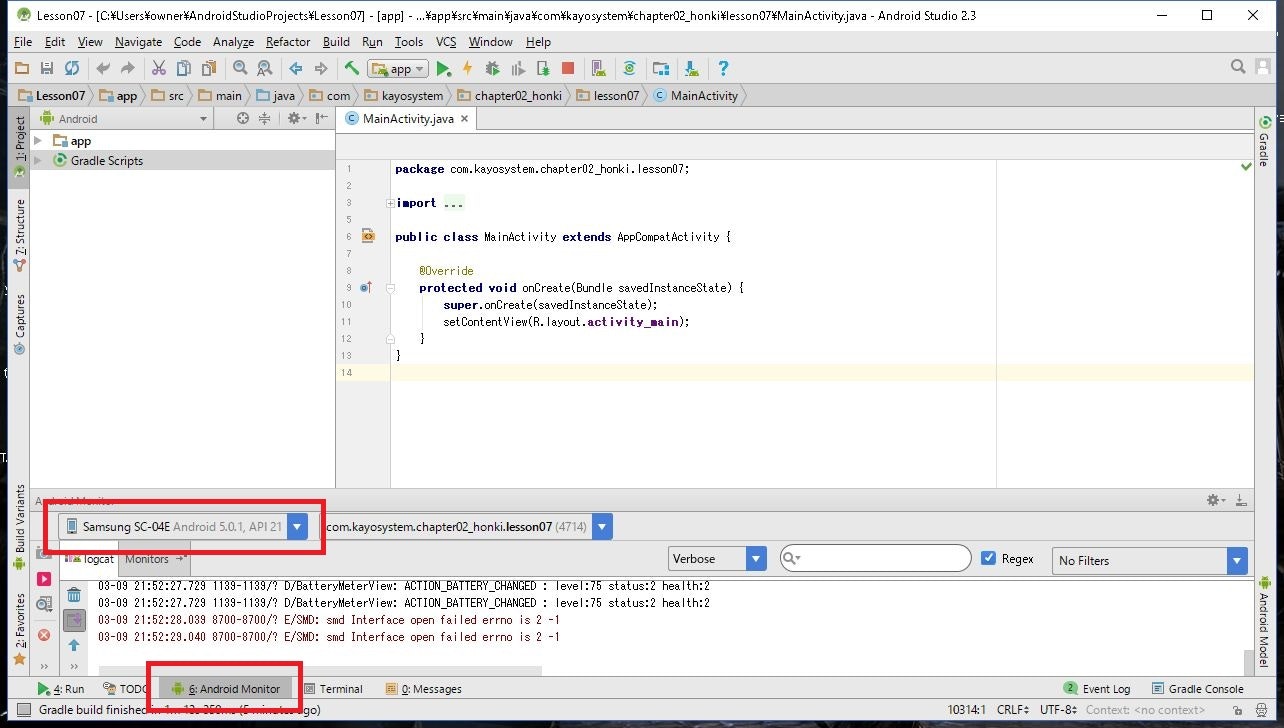Screen dimensions: 1284x728
Task: Navigate Forward with the right arrow
Action: [320, 68]
